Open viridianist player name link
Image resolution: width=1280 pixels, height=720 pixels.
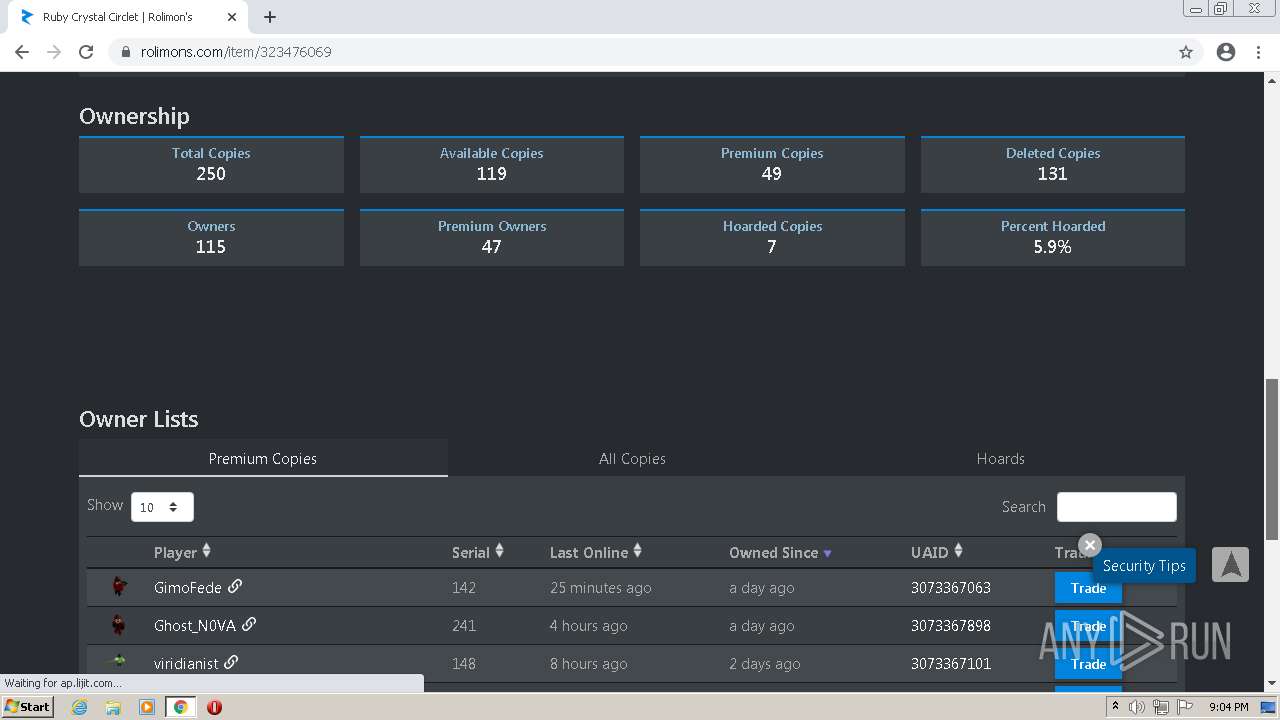[186, 663]
